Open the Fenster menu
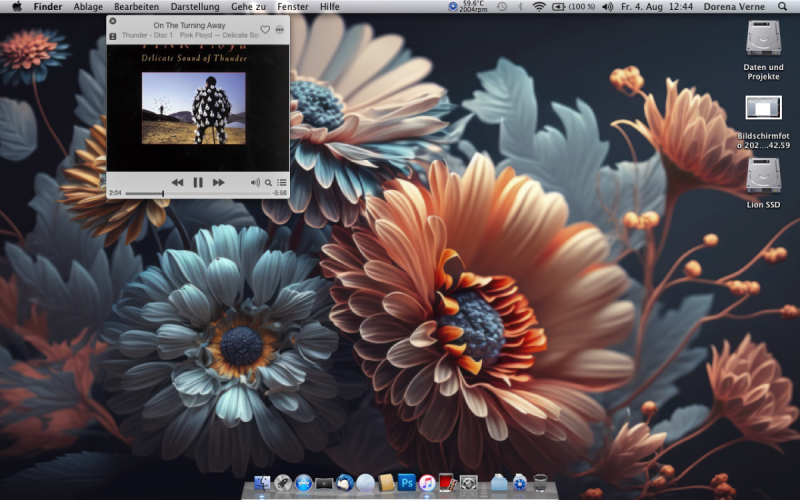Viewport: 800px width, 500px height. pyautogui.click(x=293, y=7)
